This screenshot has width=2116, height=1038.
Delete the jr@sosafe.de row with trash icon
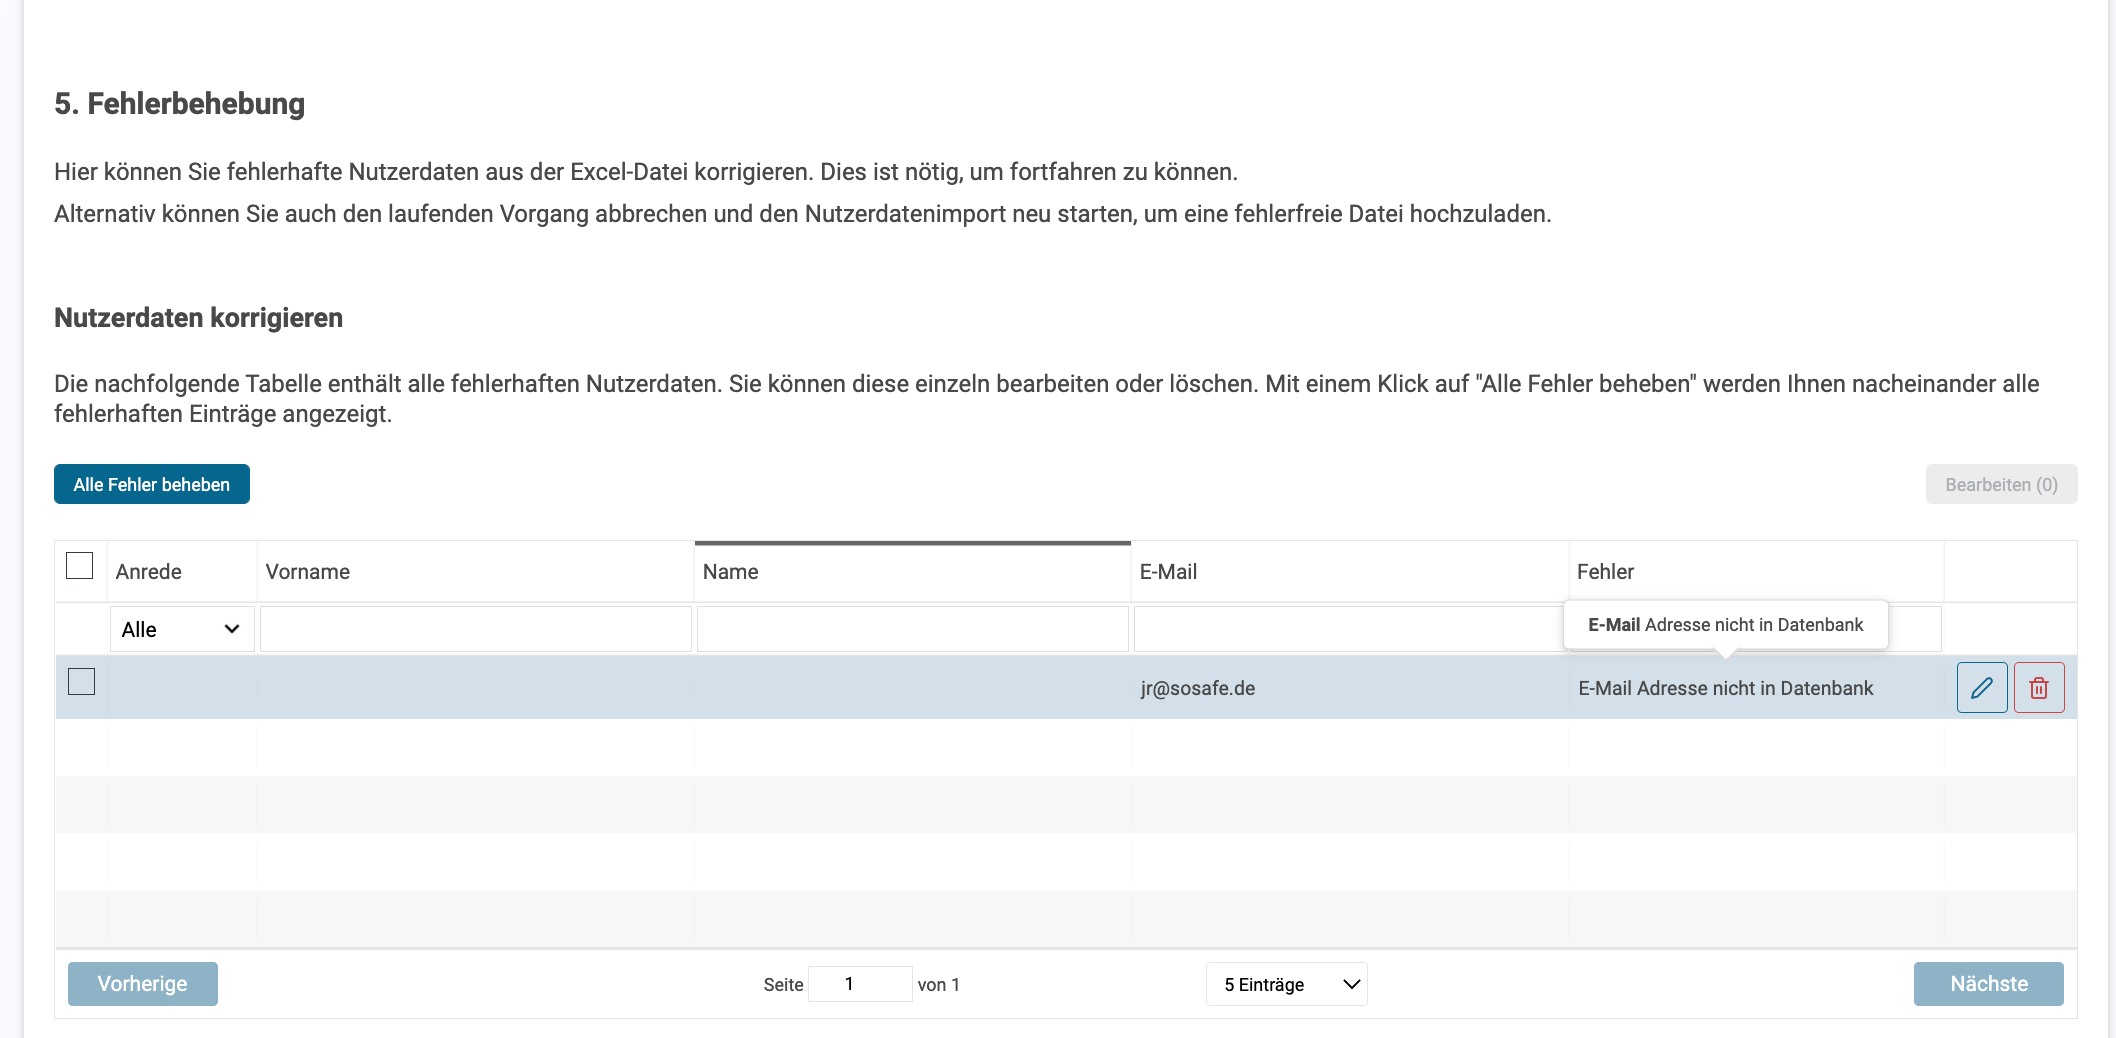2038,688
